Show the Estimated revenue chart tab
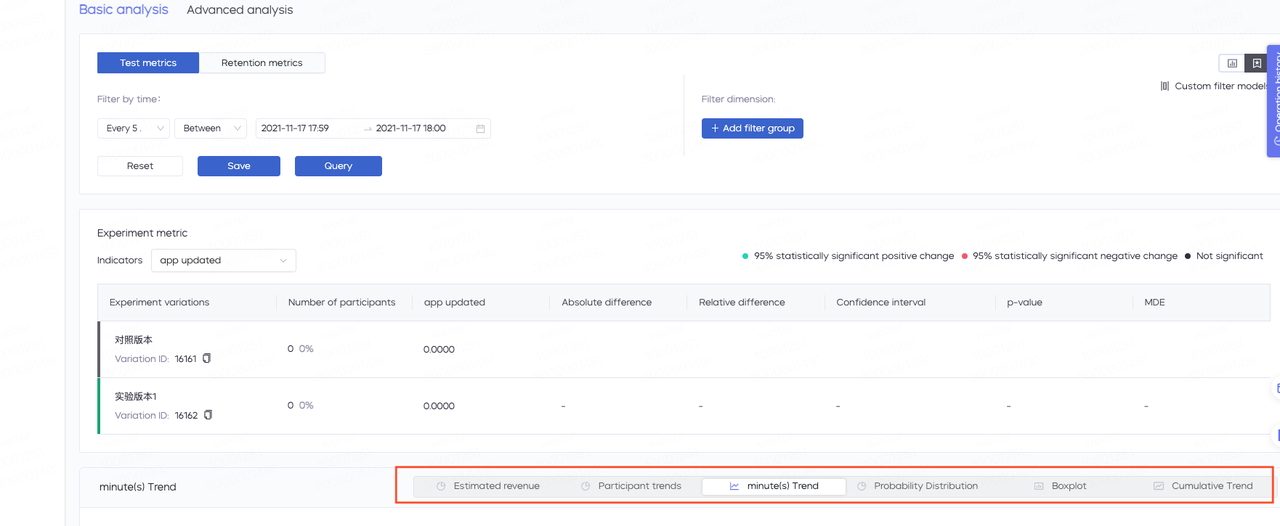 click(x=488, y=486)
